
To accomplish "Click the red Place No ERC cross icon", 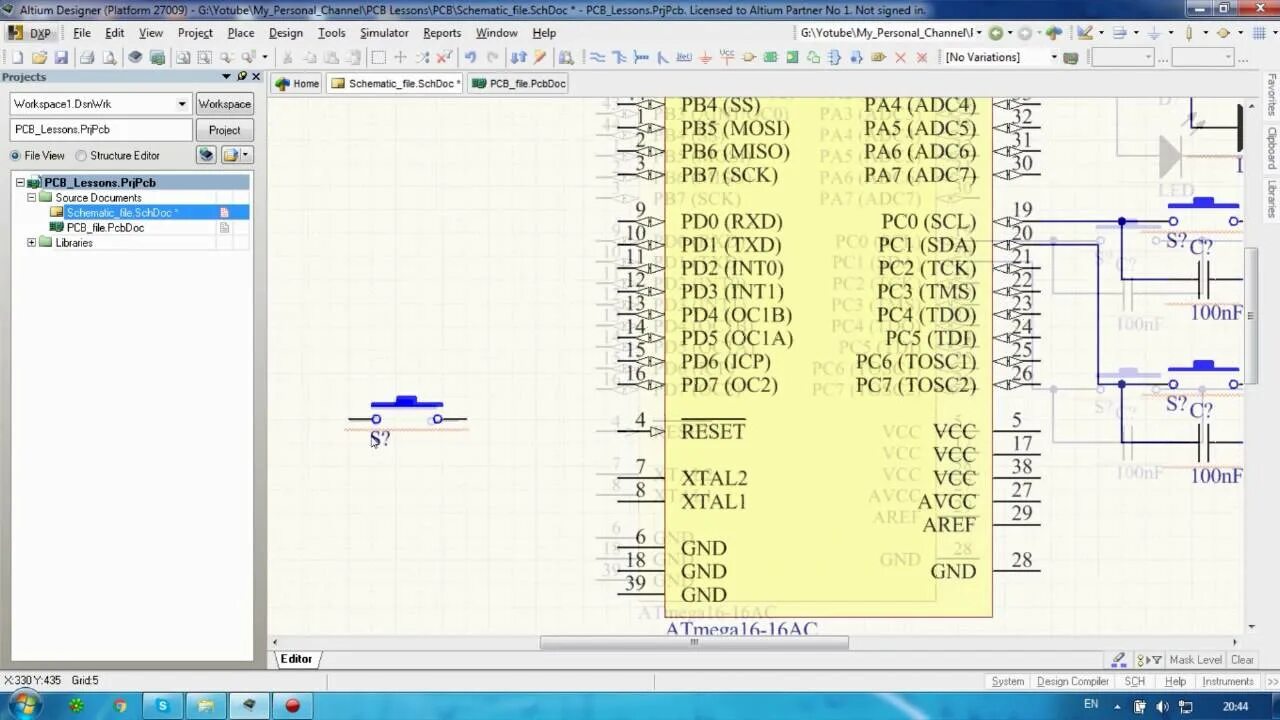I will pyautogui.click(x=900, y=58).
